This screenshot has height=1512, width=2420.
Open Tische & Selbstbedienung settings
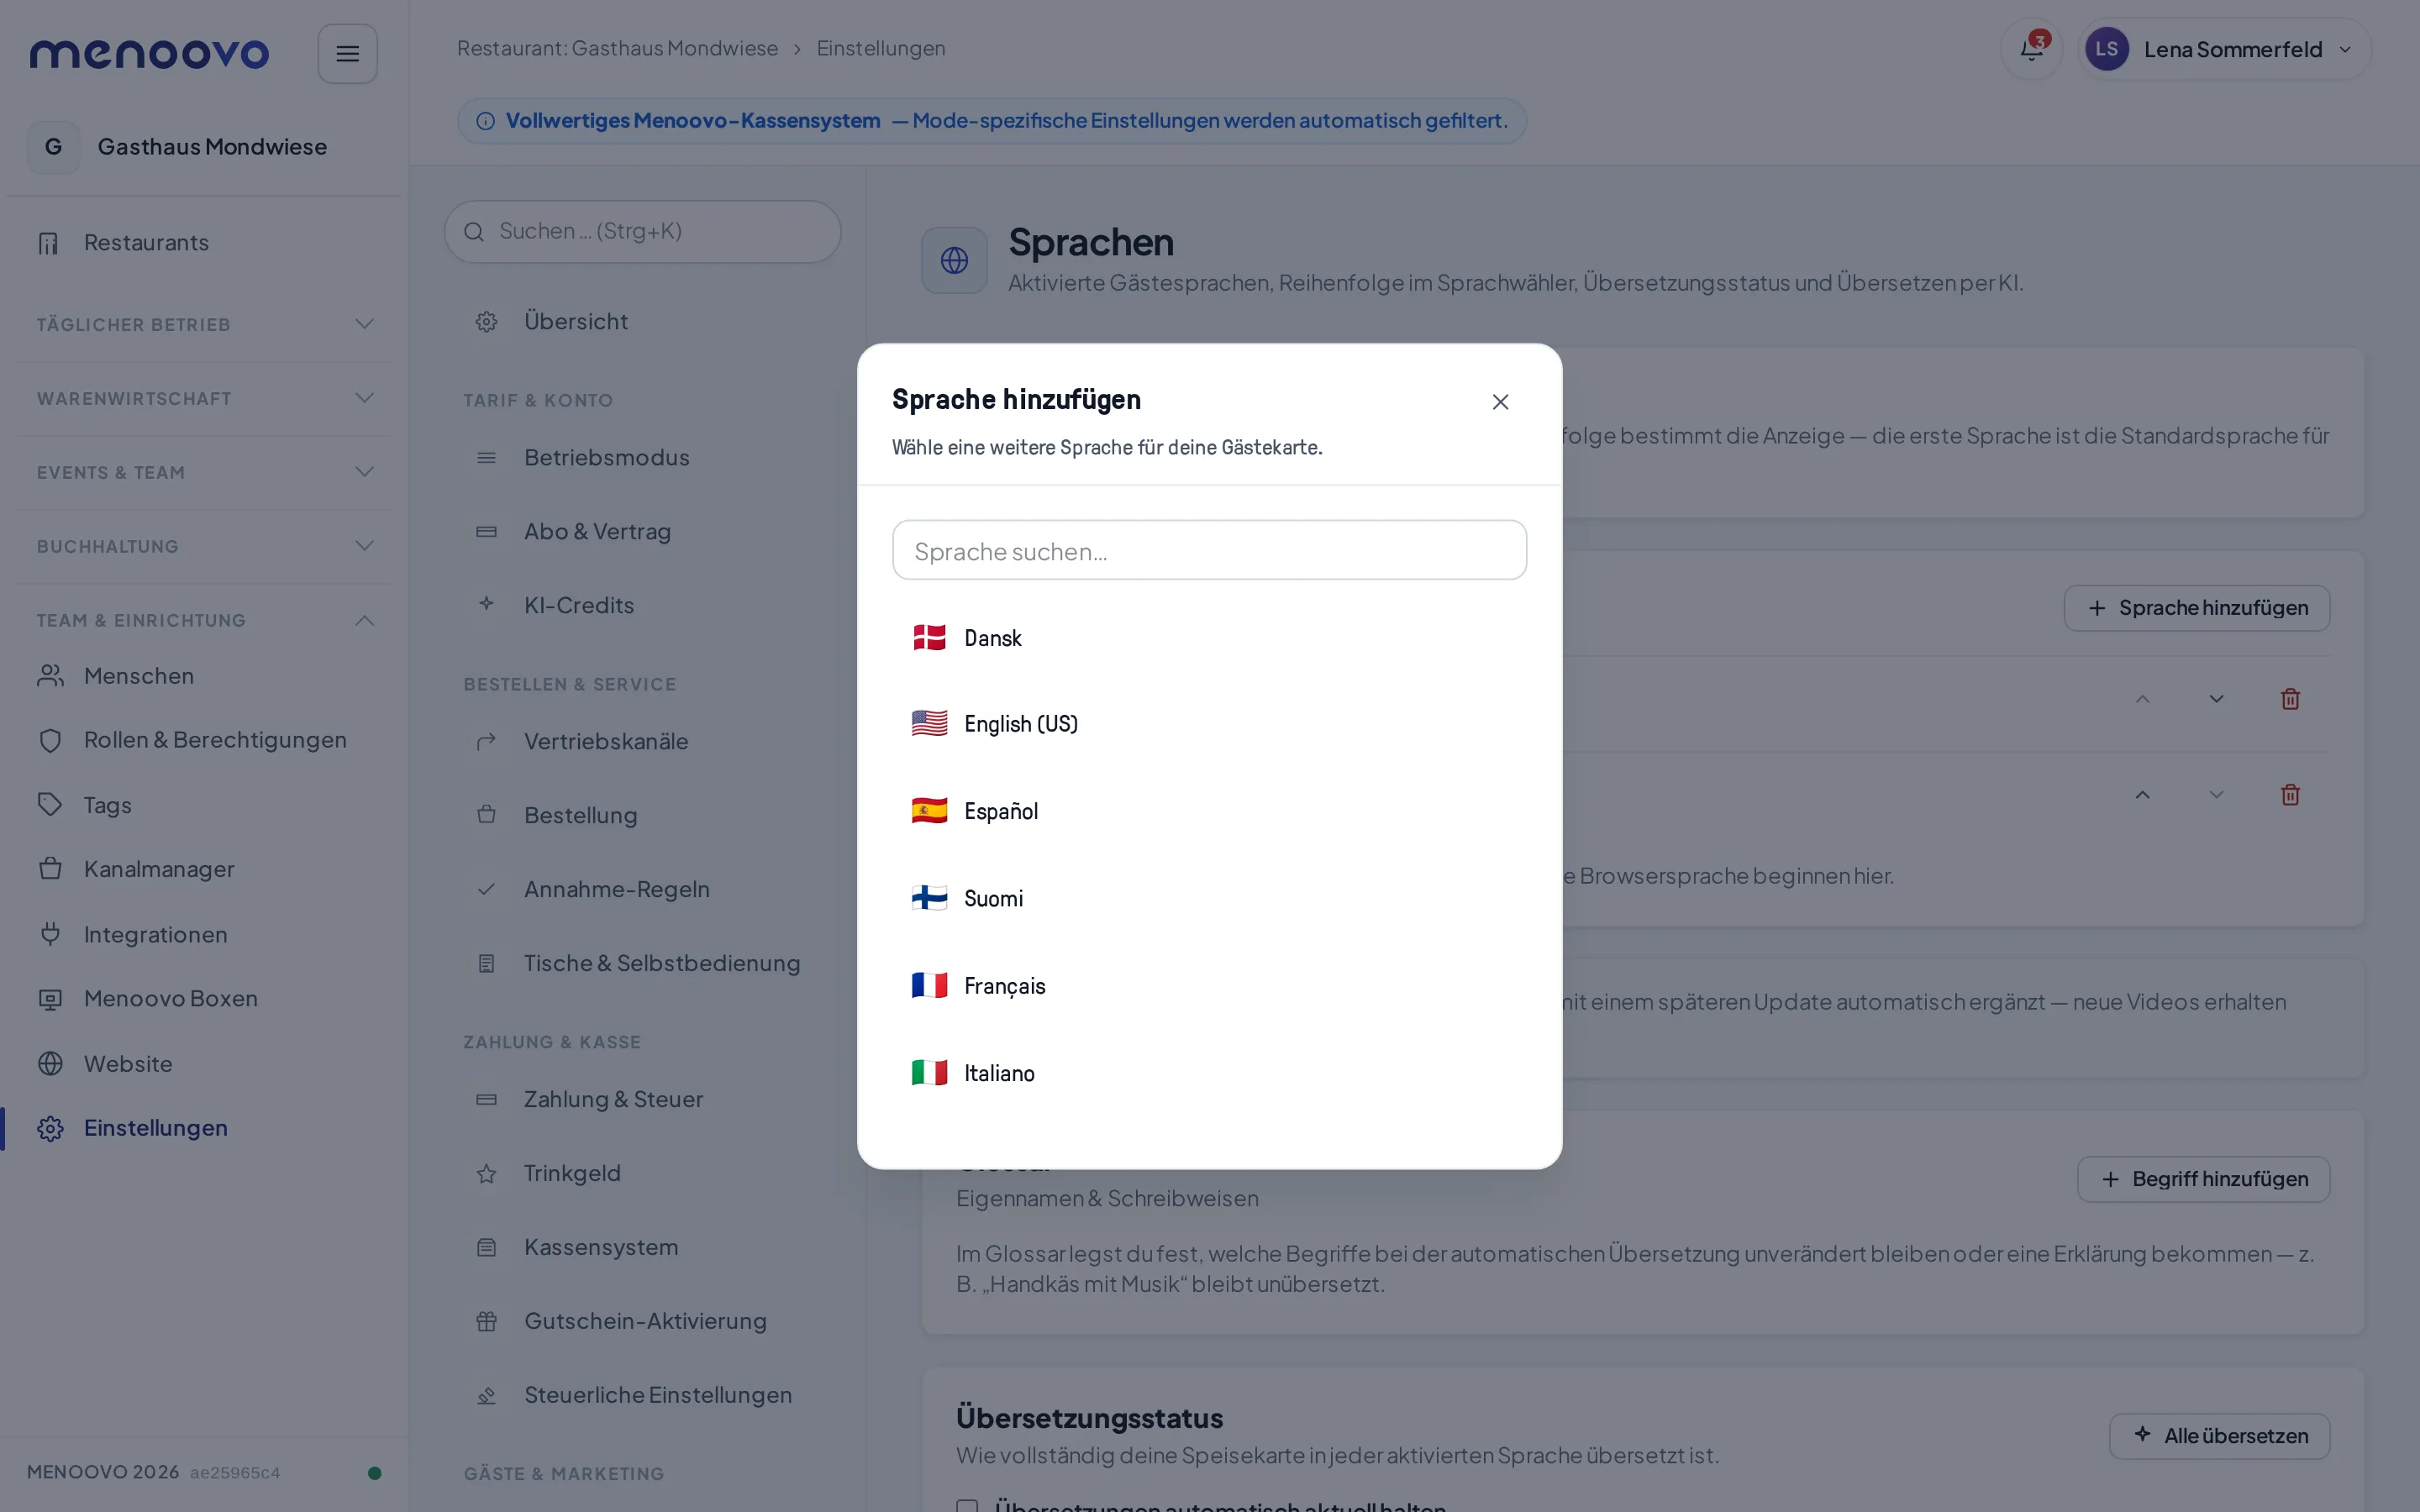[x=642, y=963]
